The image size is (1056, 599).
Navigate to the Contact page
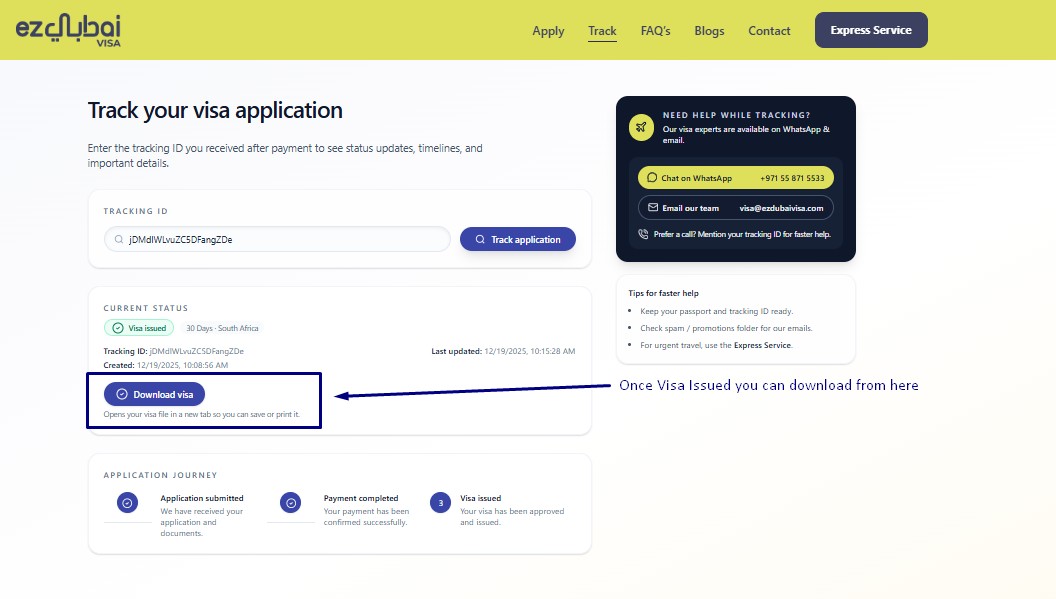769,31
